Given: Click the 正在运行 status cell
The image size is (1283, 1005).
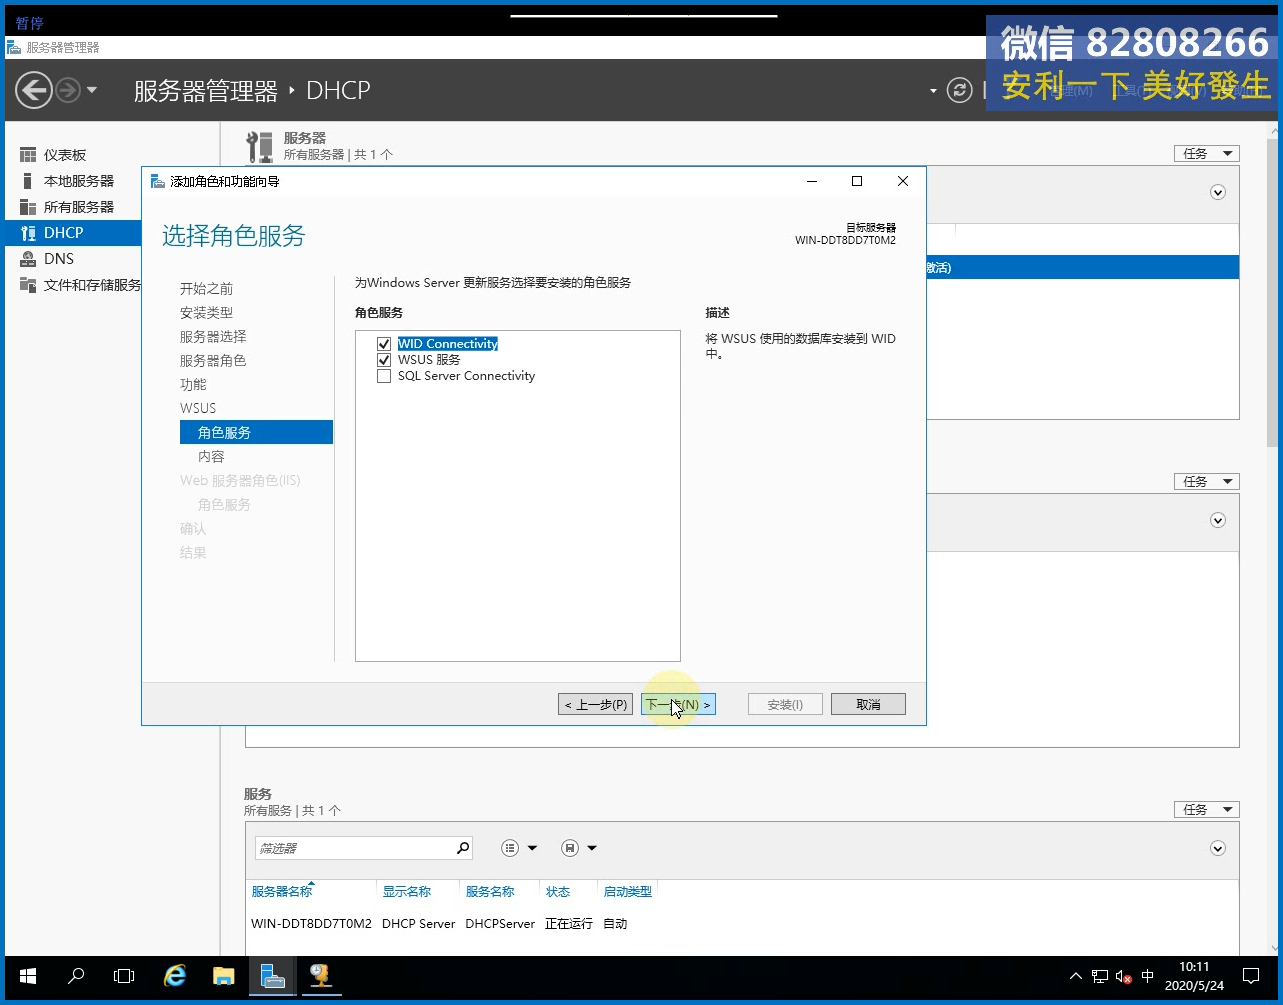Looking at the screenshot, I should point(568,923).
